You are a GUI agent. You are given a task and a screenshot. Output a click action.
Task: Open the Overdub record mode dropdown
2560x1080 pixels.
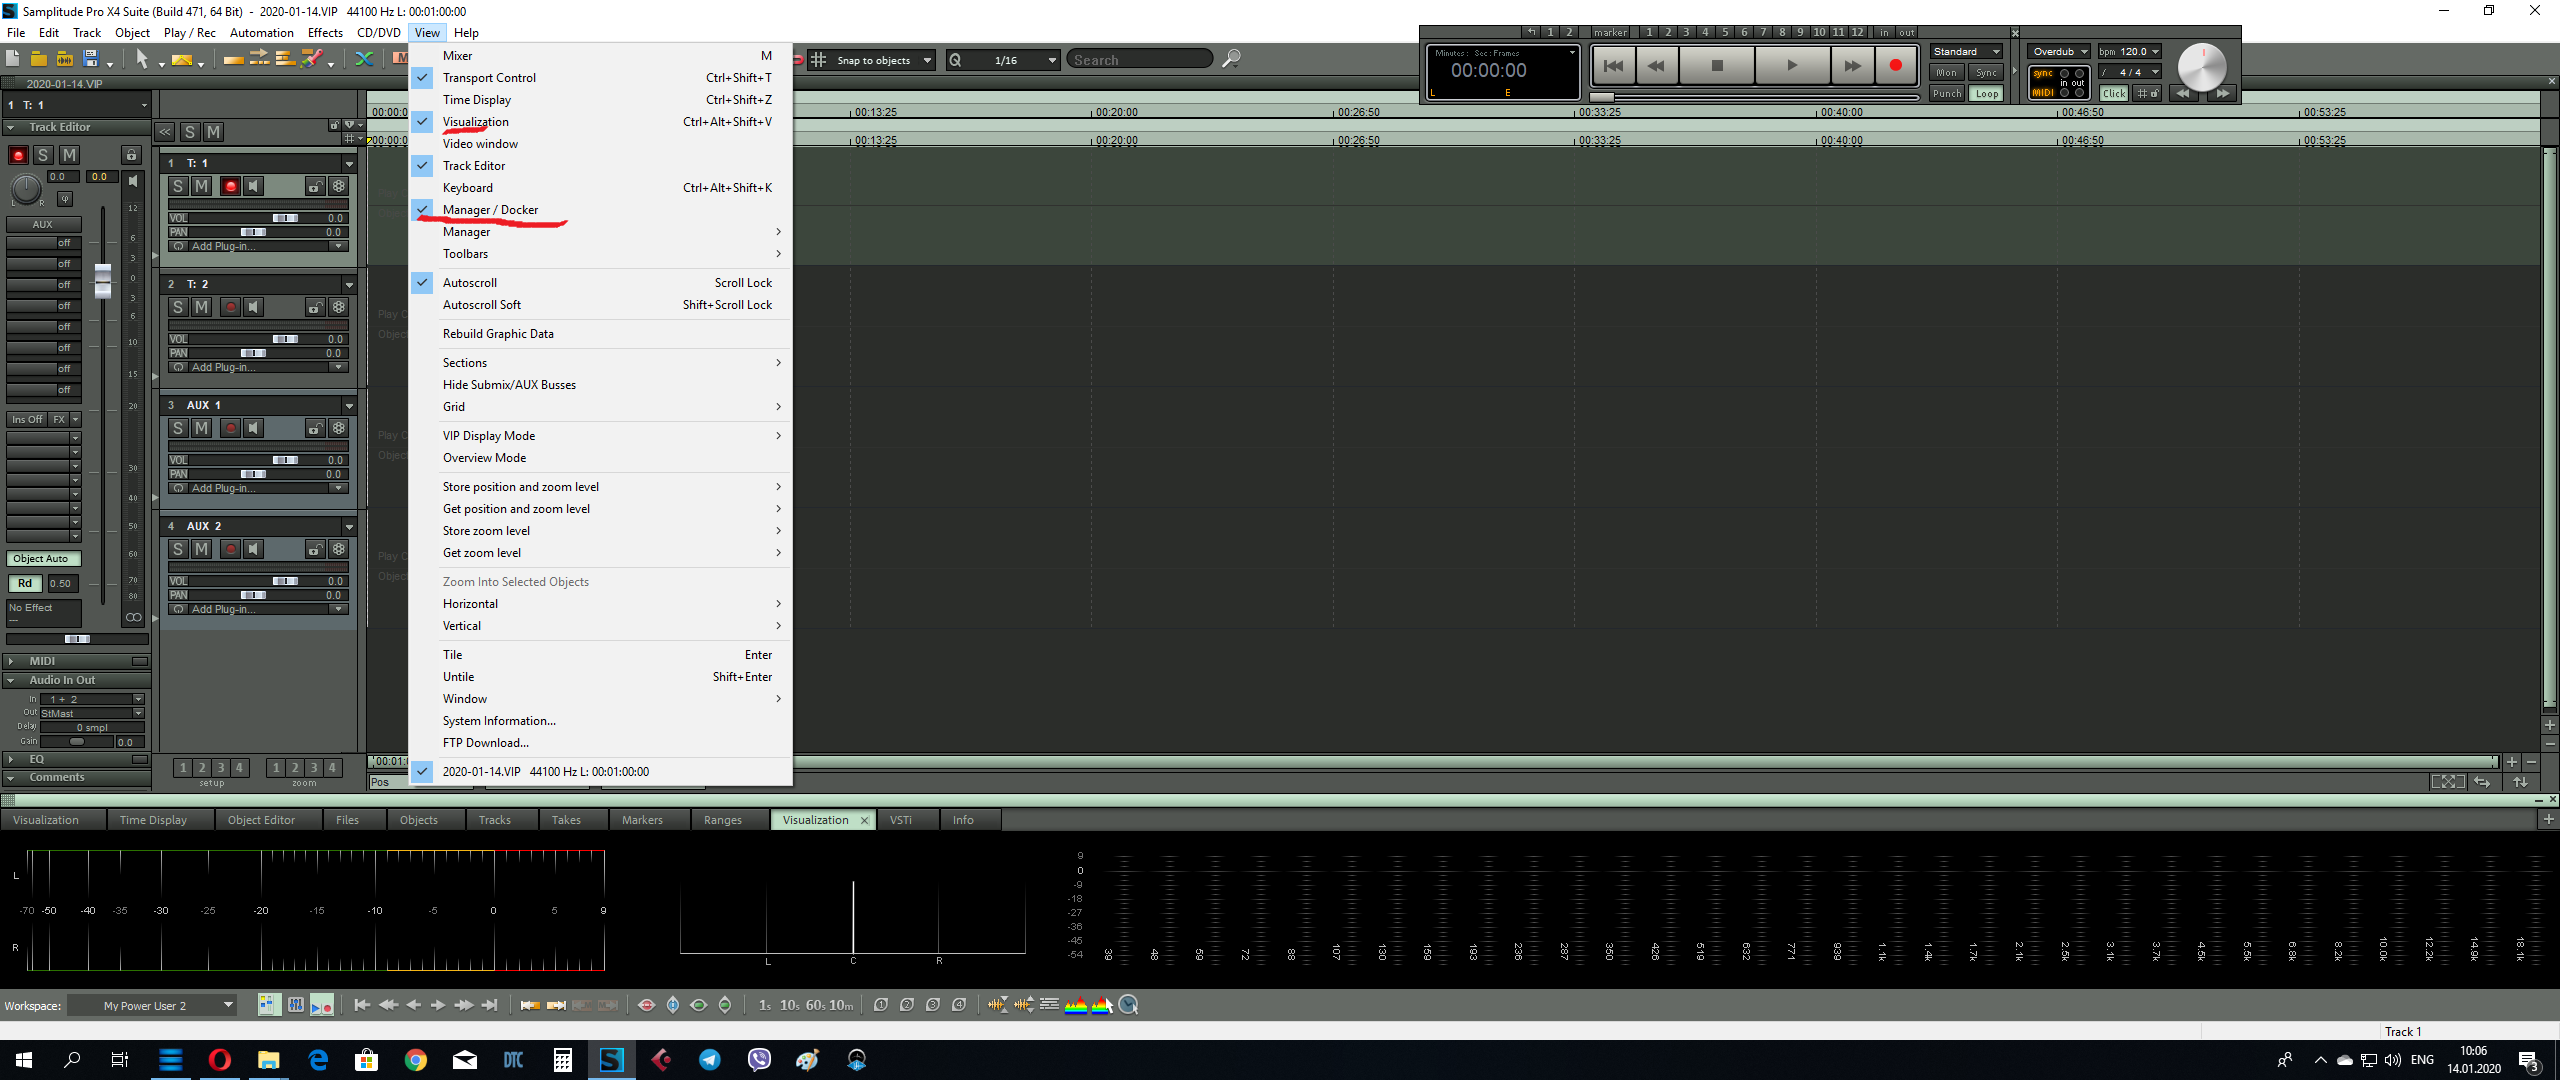[2059, 52]
